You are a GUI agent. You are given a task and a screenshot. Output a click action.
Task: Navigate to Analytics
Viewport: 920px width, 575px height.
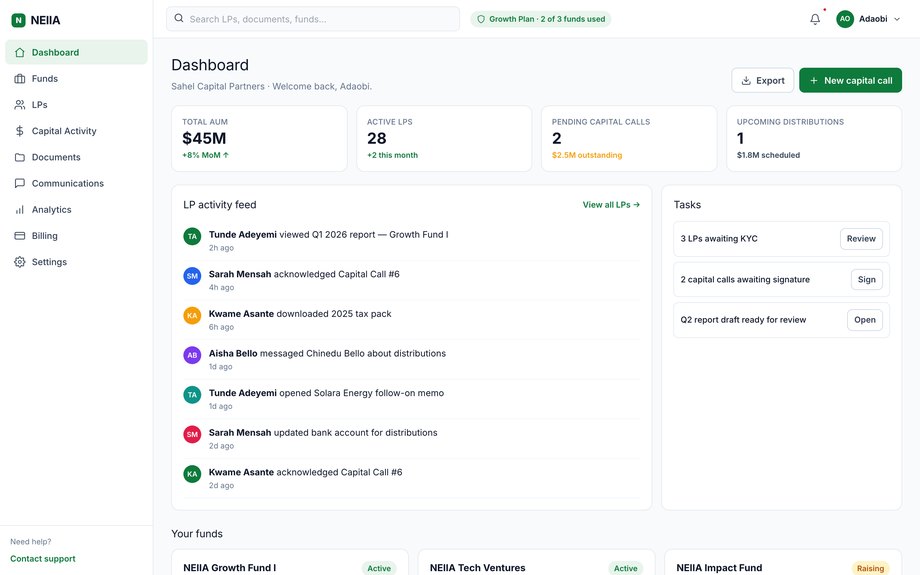pyautogui.click(x=76, y=209)
